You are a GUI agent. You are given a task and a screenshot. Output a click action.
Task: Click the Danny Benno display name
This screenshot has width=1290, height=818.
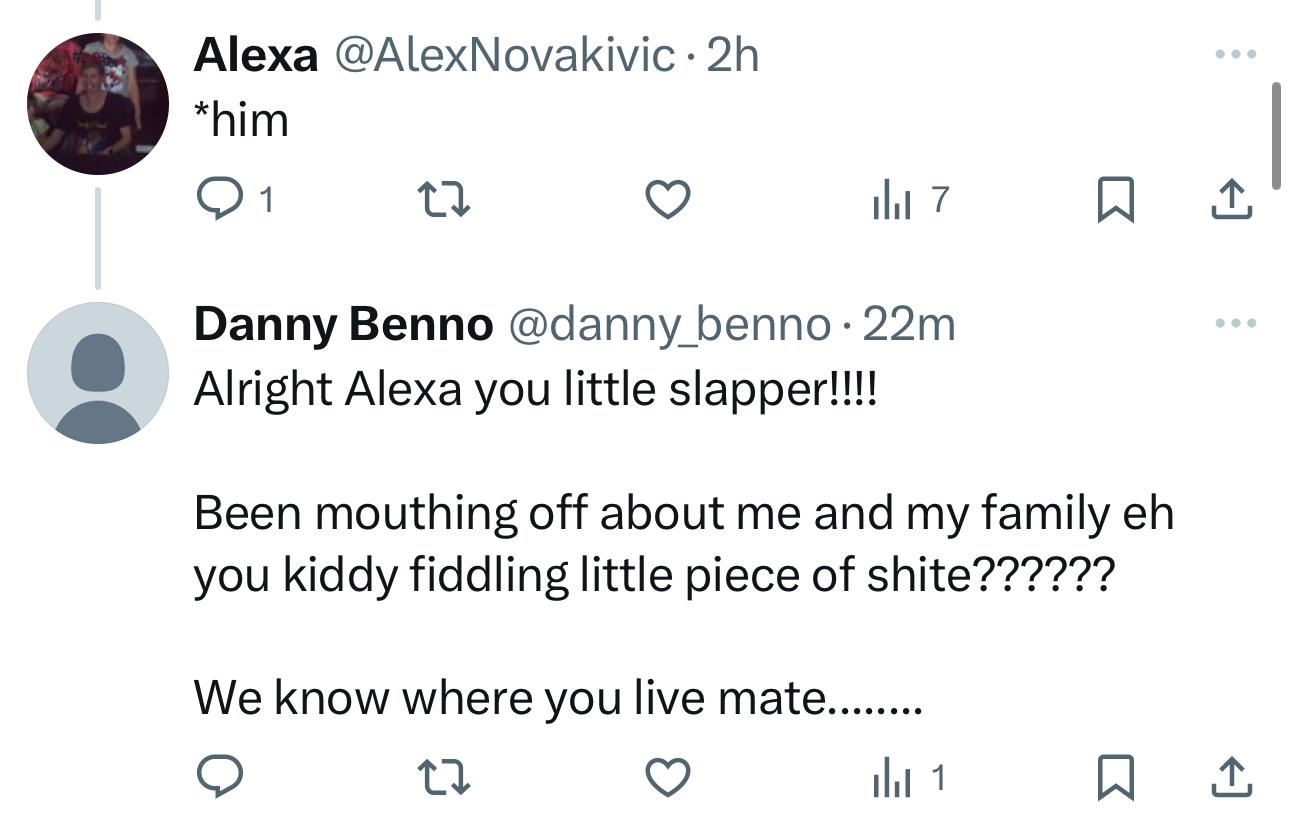point(343,324)
